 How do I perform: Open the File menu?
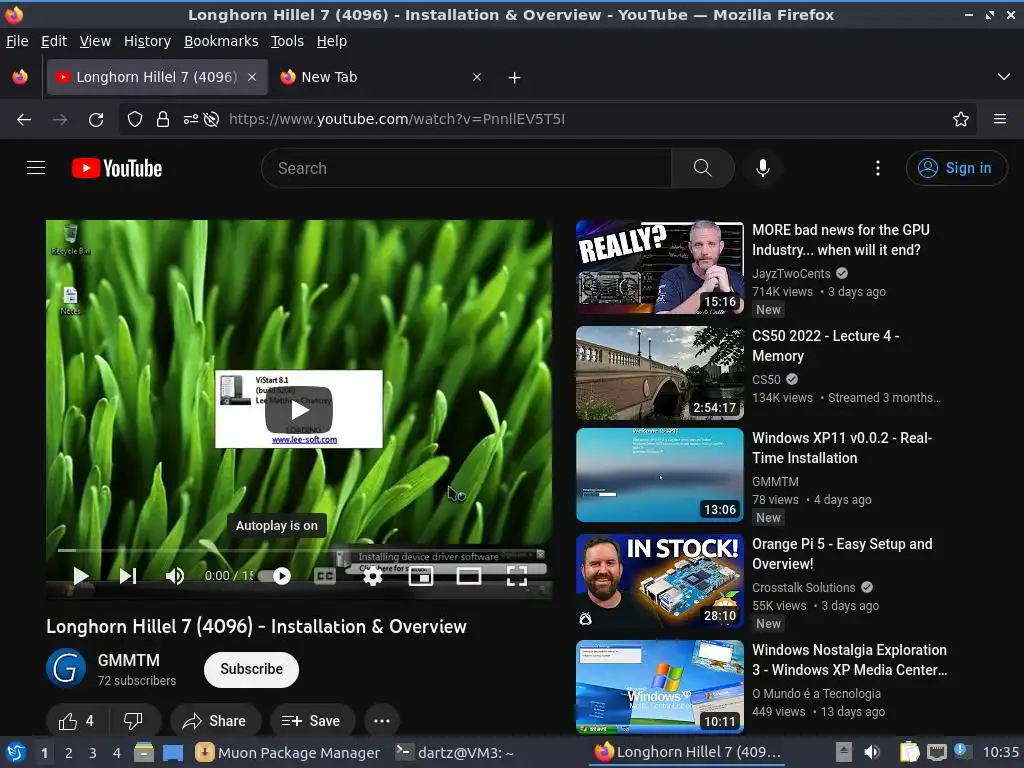17,41
